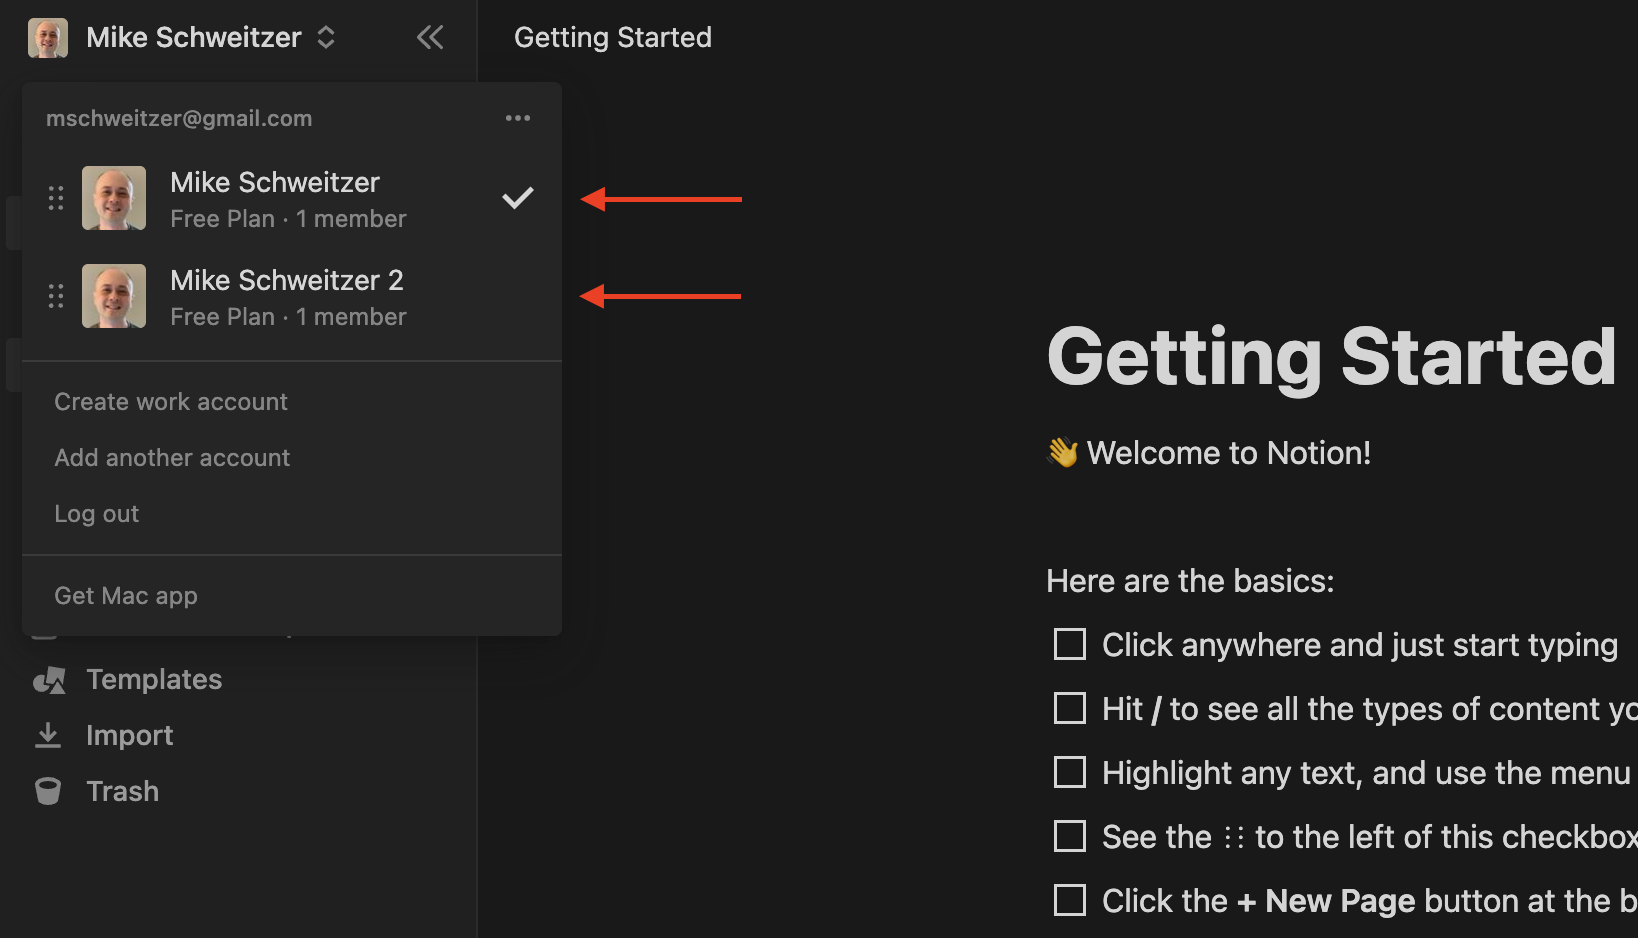
Task: Check 'See the ⋮⋮ to the left' box
Action: tap(1070, 836)
